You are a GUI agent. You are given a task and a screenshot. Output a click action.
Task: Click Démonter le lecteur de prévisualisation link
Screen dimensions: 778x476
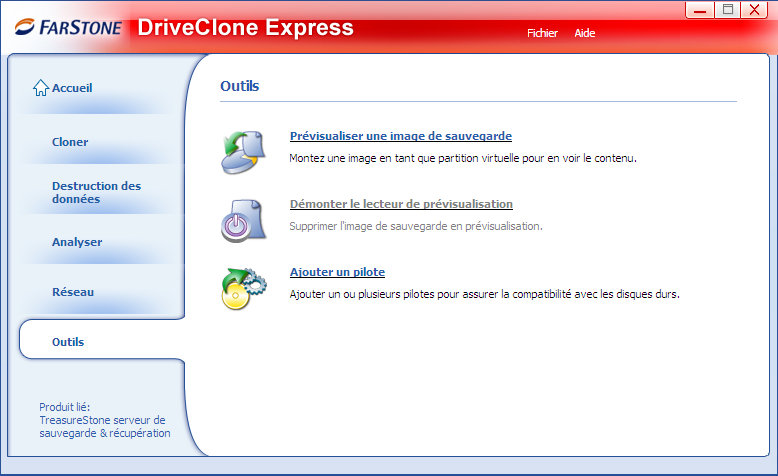pos(401,204)
